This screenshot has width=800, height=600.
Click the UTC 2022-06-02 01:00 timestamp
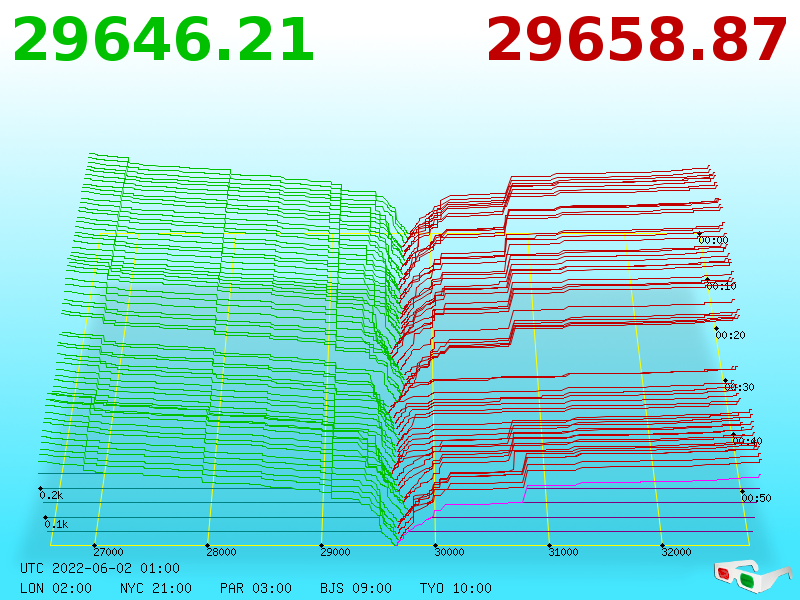(x=100, y=568)
